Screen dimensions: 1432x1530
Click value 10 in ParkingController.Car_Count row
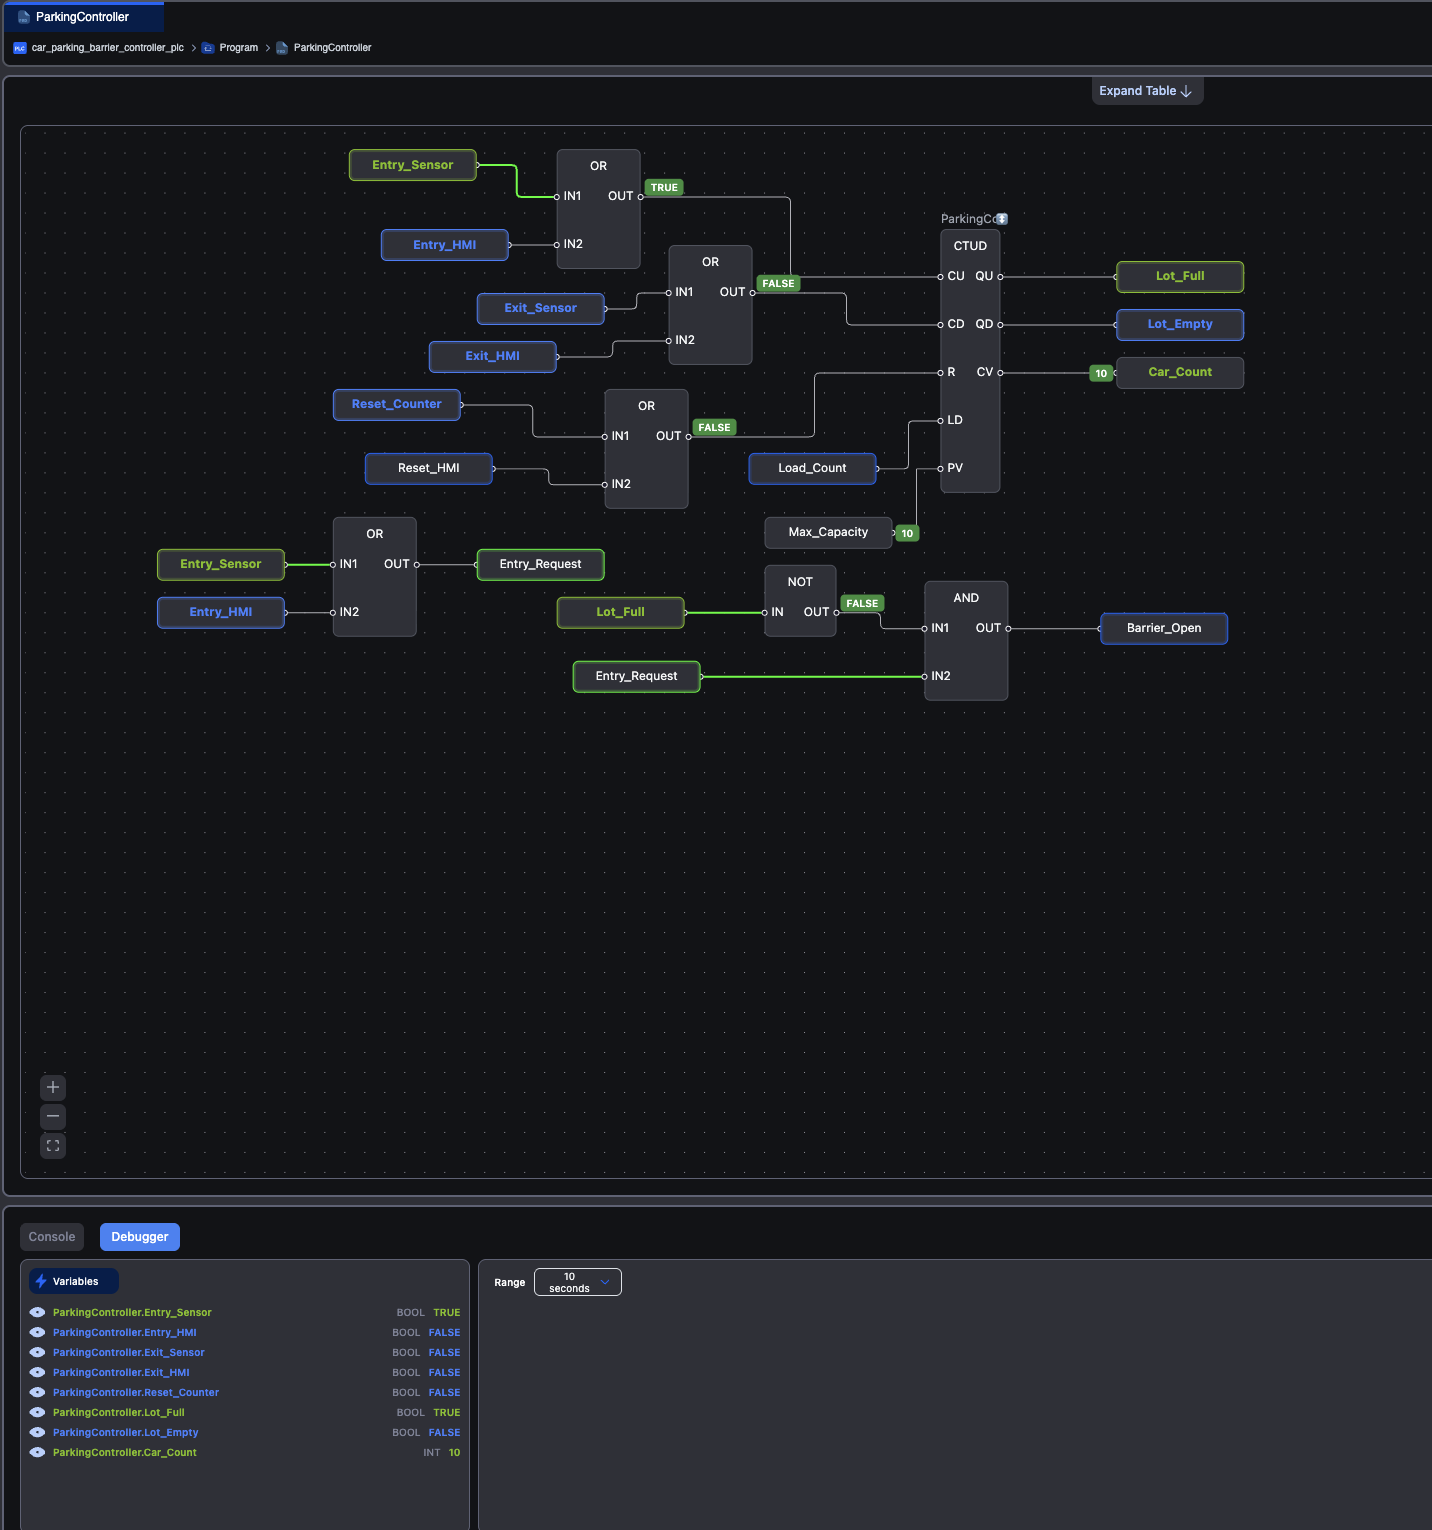pos(454,1452)
